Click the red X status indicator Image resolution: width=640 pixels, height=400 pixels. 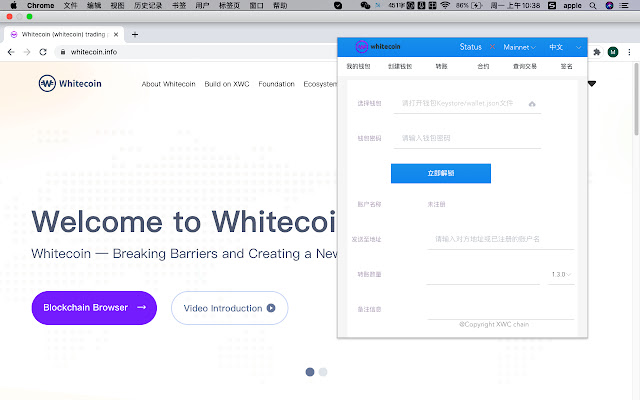coord(492,47)
